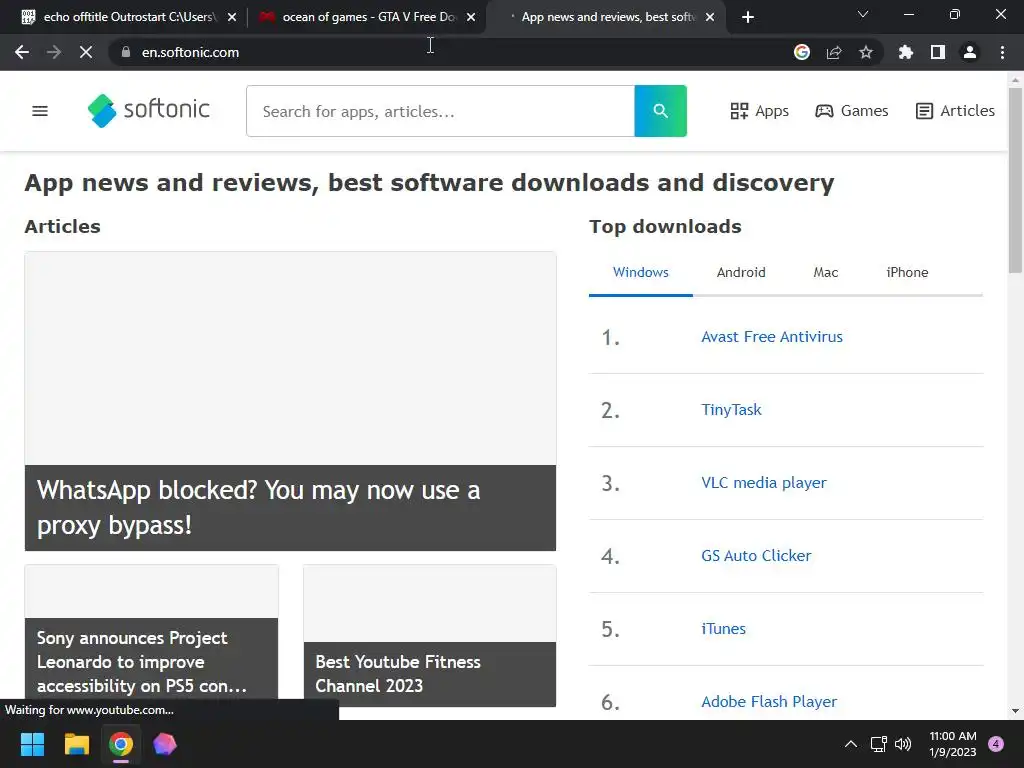This screenshot has height=768, width=1024.
Task: Open the pink gem app on taskbar
Action: 165,744
